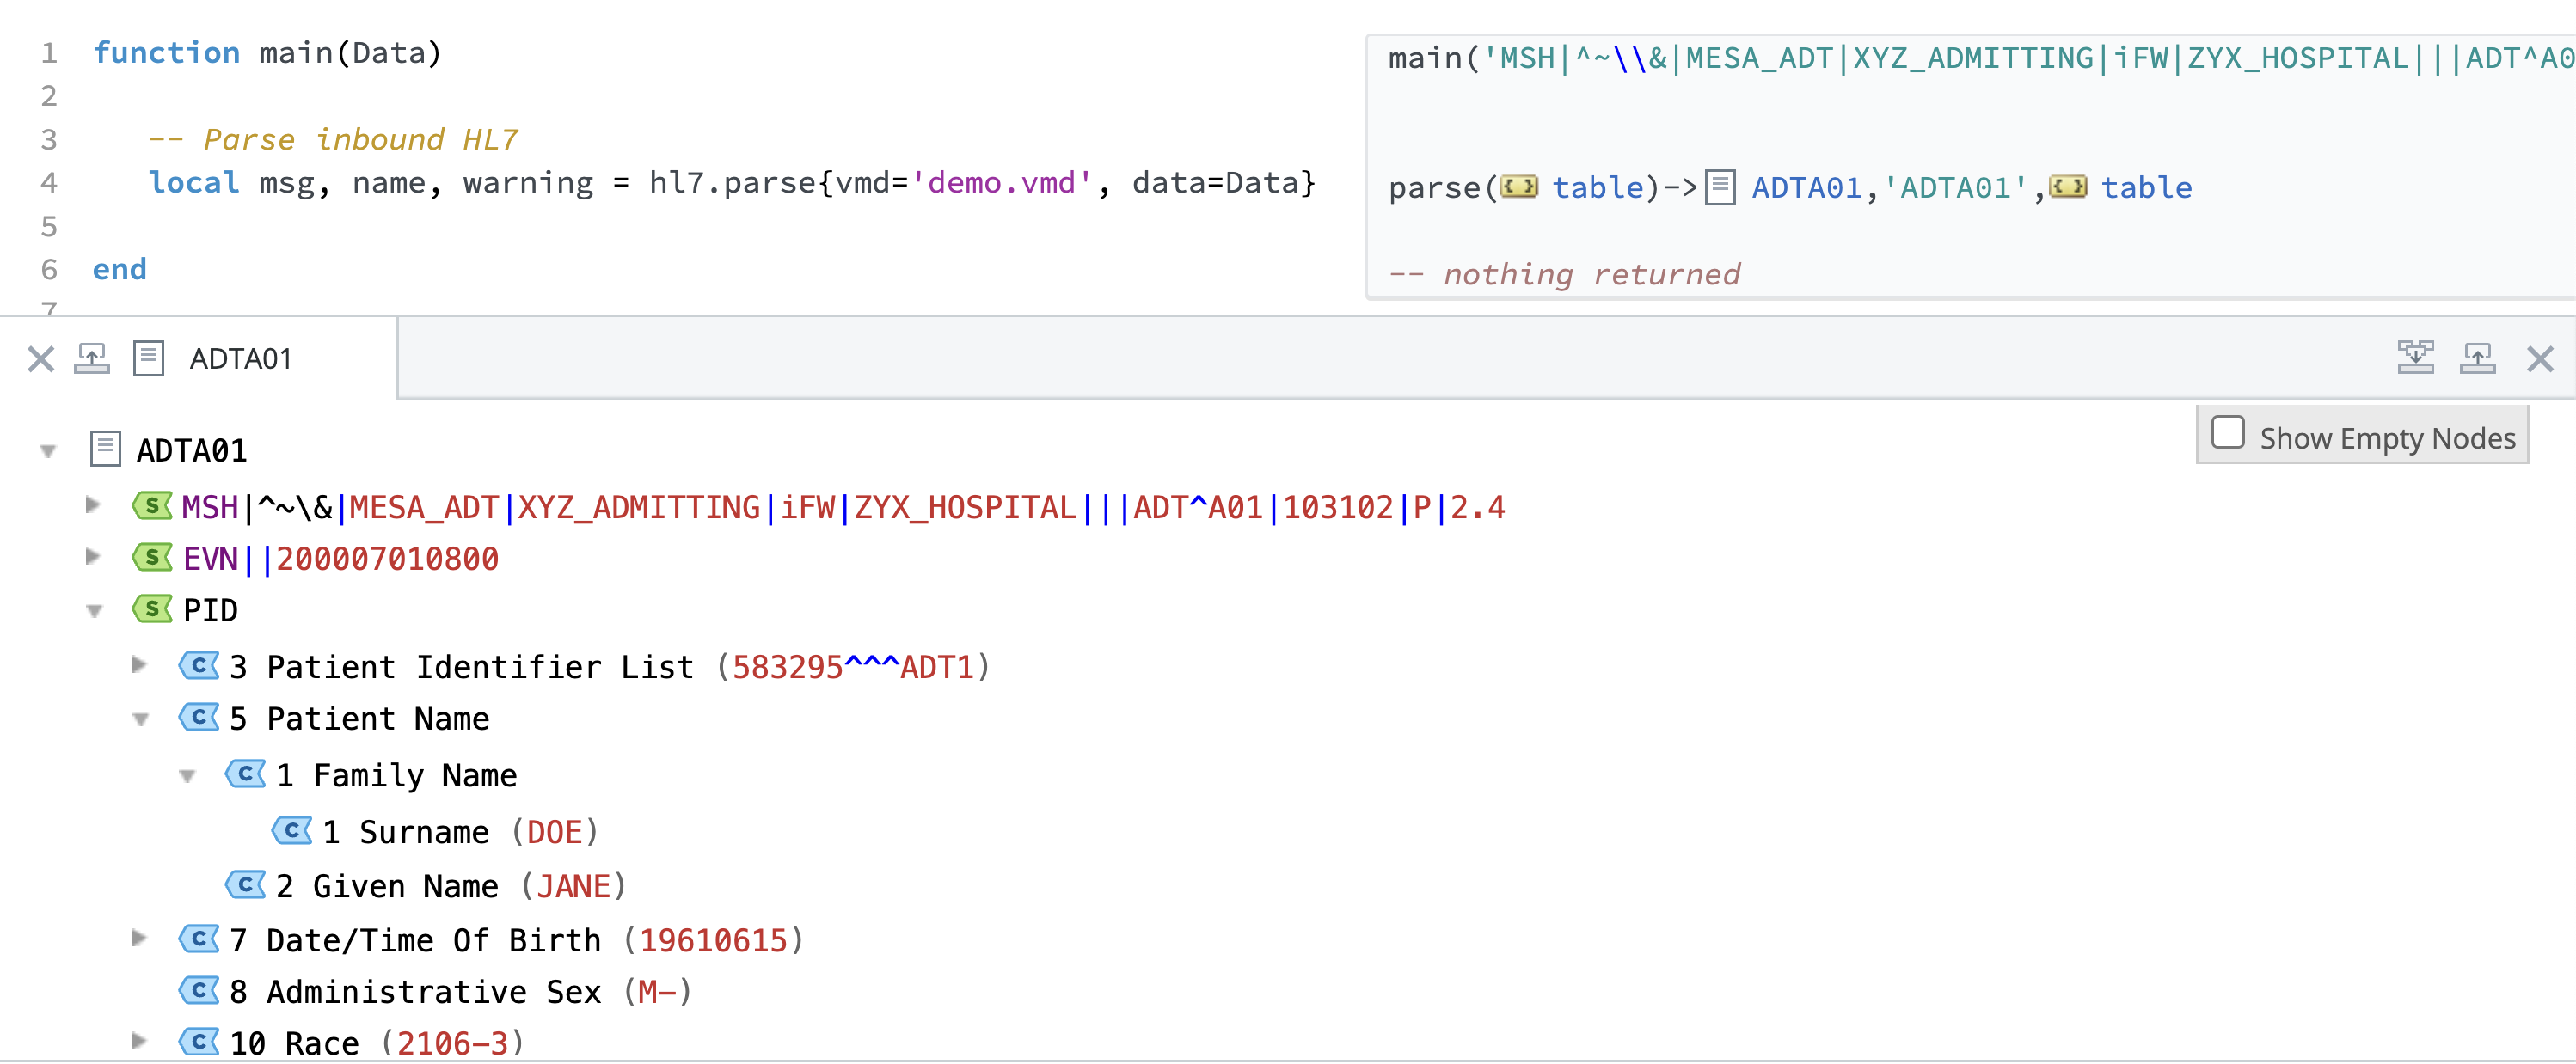Viewport: 2576px width, 1064px height.
Task: Click the table icon after parse( in annotation
Action: tap(1519, 187)
